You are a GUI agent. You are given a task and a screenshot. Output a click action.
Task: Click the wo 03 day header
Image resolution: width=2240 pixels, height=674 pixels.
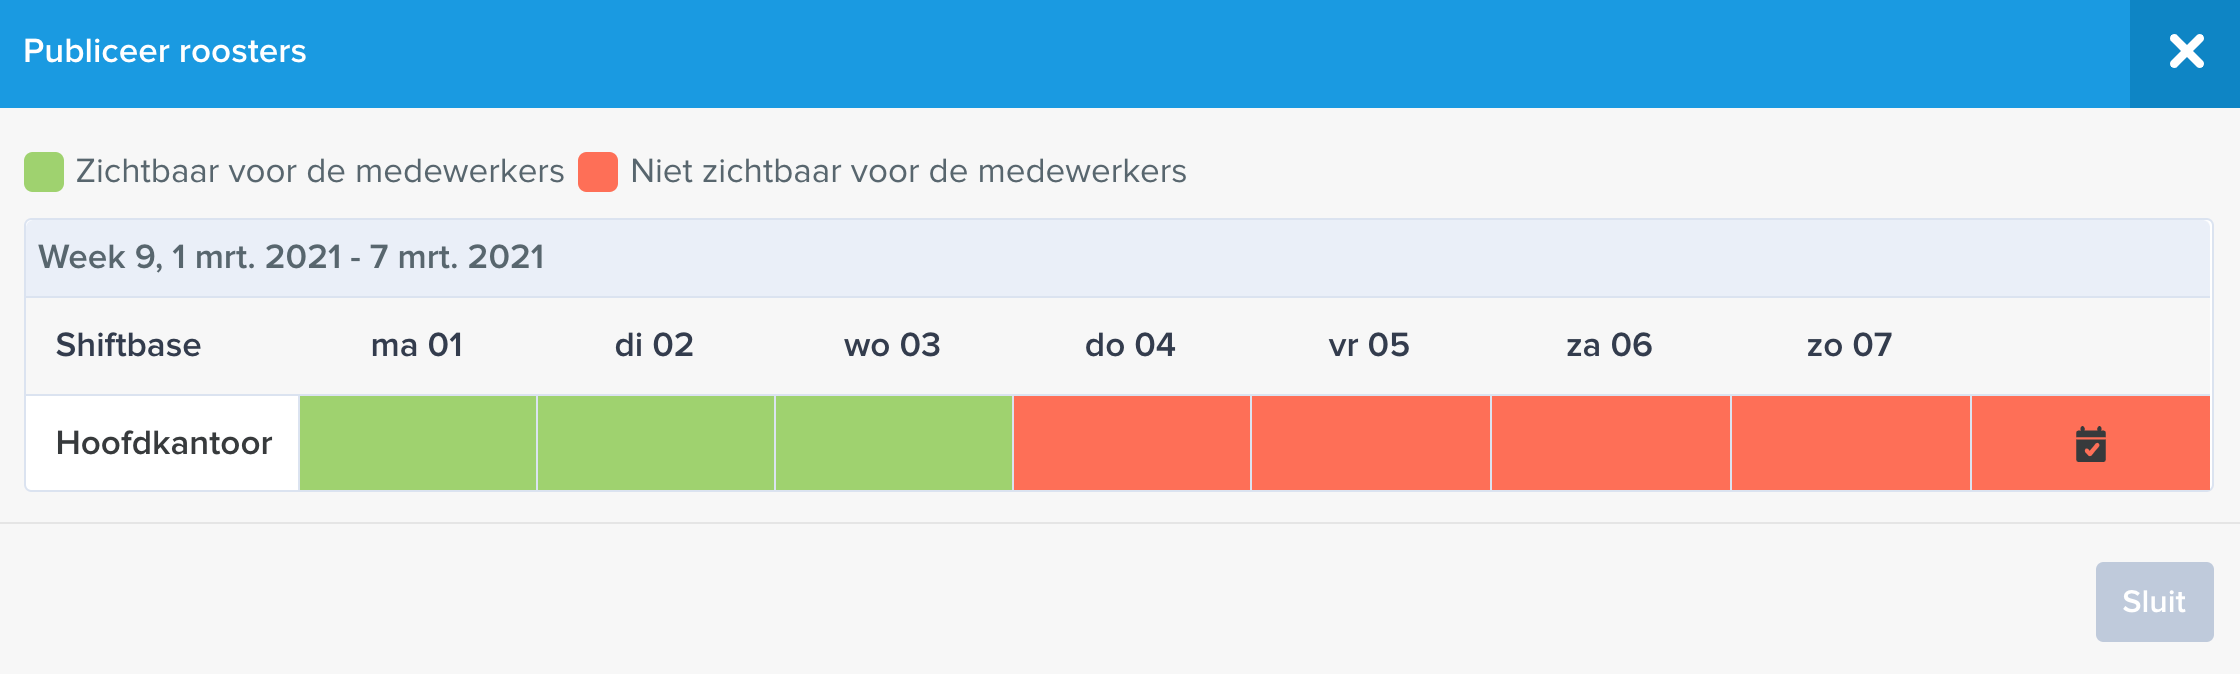tap(892, 345)
